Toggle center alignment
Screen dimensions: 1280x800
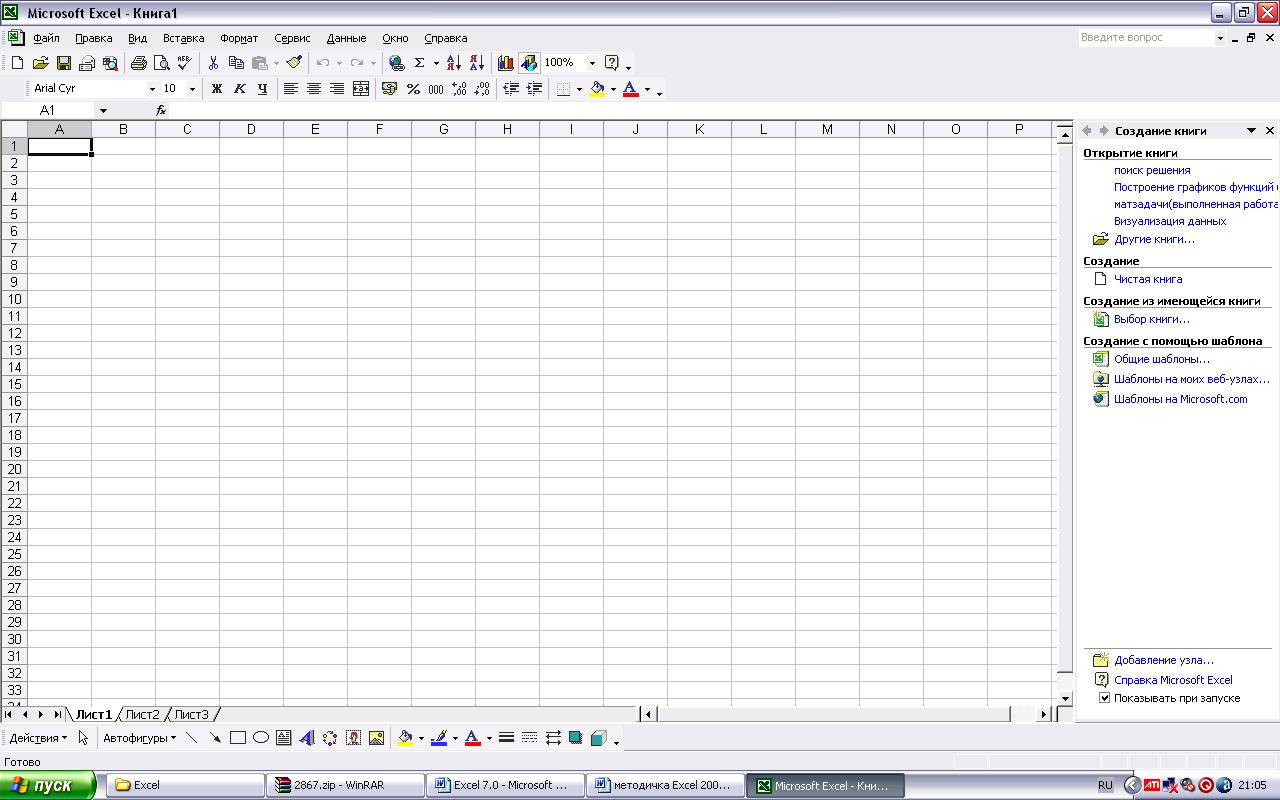pyautogui.click(x=314, y=89)
